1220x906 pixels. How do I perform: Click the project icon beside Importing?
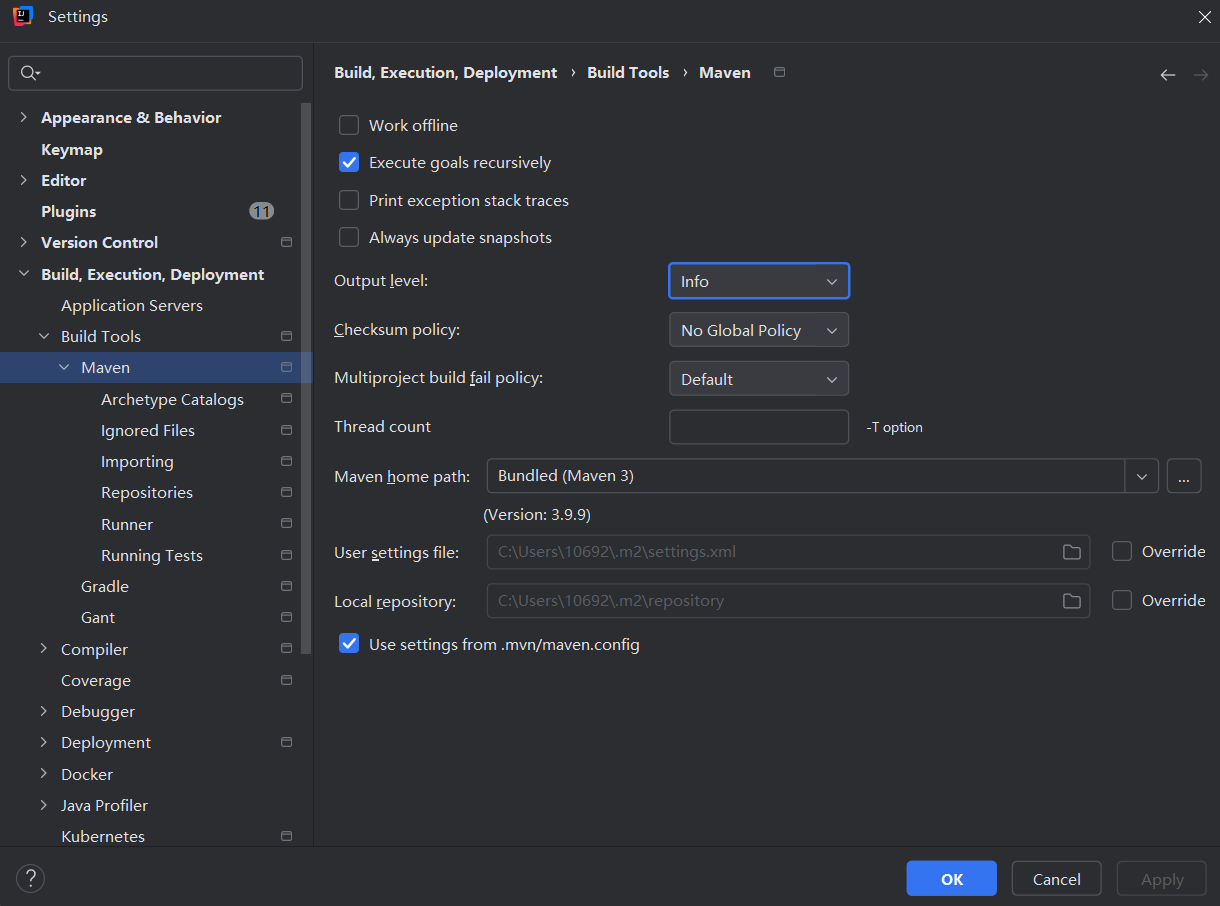286,461
